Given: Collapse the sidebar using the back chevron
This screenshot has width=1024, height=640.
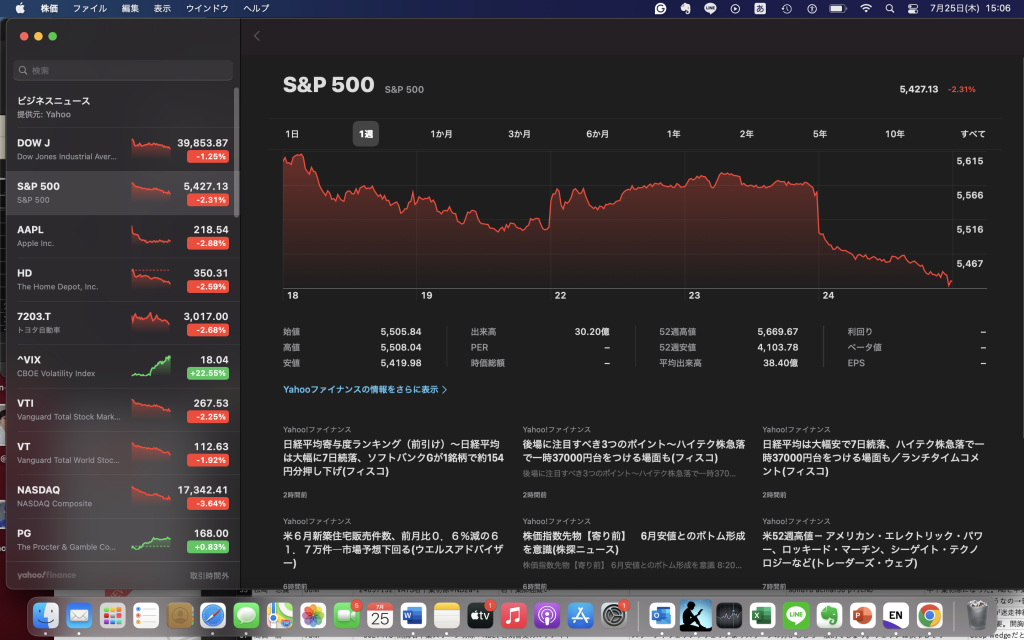Looking at the screenshot, I should [x=256, y=34].
